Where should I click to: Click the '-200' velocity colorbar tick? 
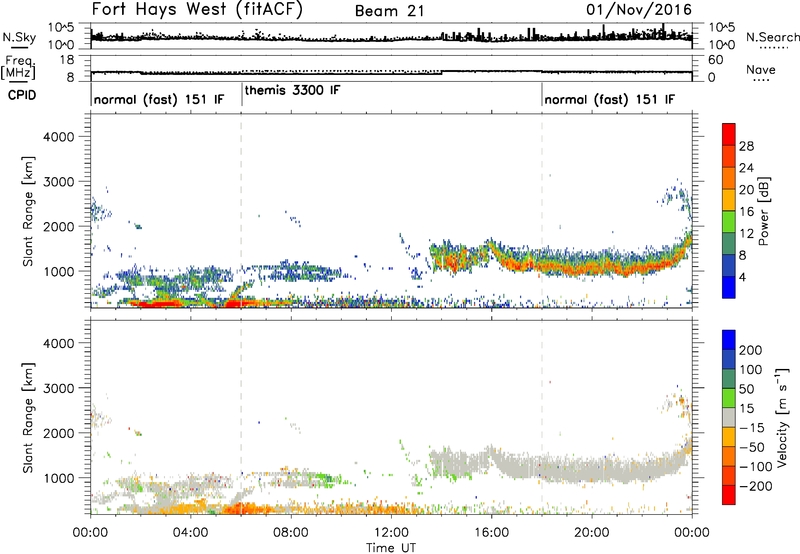point(755,486)
